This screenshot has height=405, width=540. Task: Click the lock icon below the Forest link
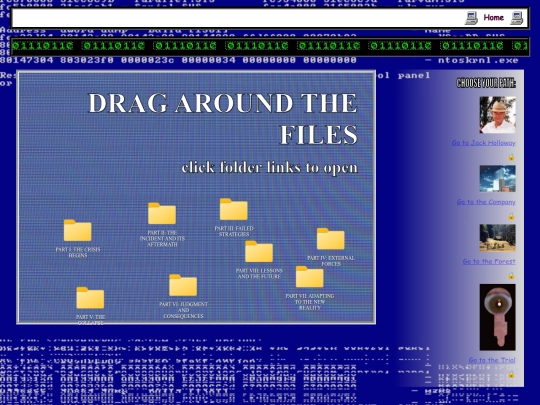pos(511,276)
